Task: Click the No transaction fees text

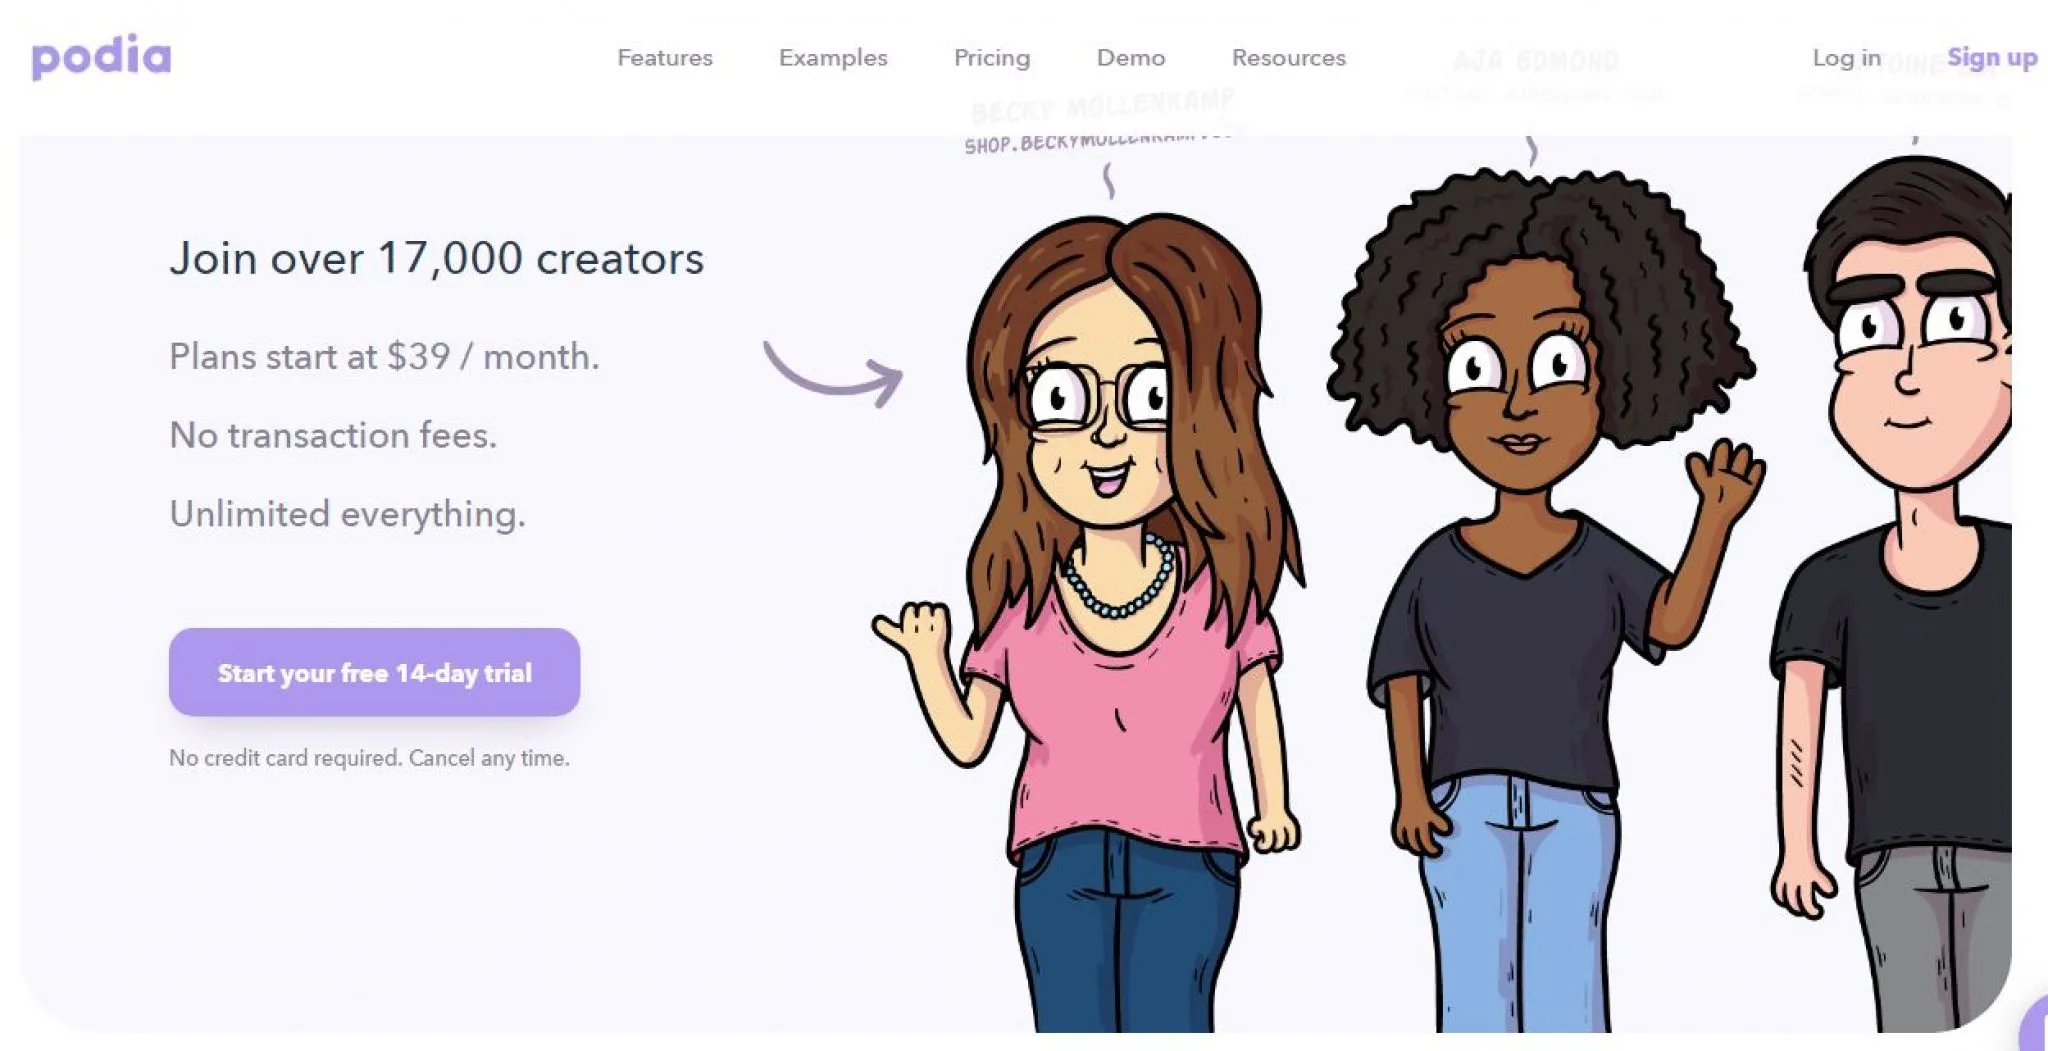Action: 333,435
